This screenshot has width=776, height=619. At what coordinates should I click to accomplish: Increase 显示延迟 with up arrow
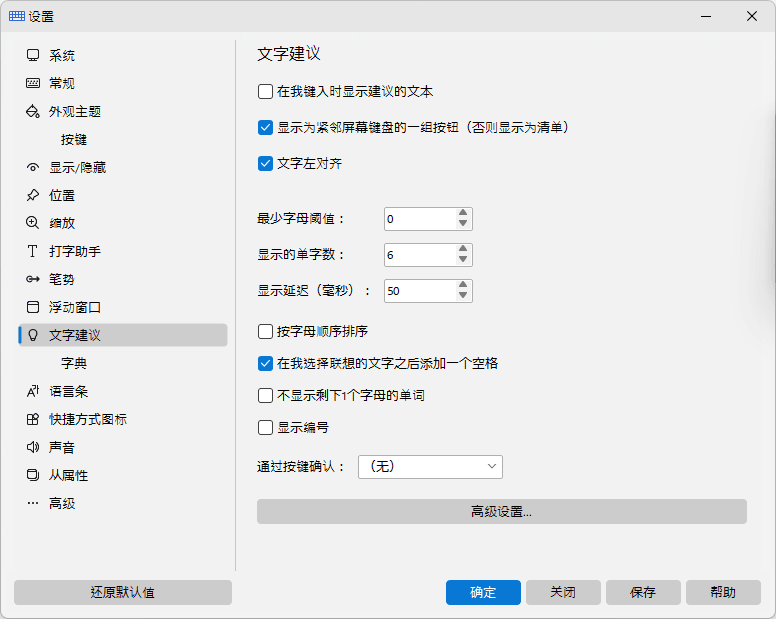tap(463, 285)
